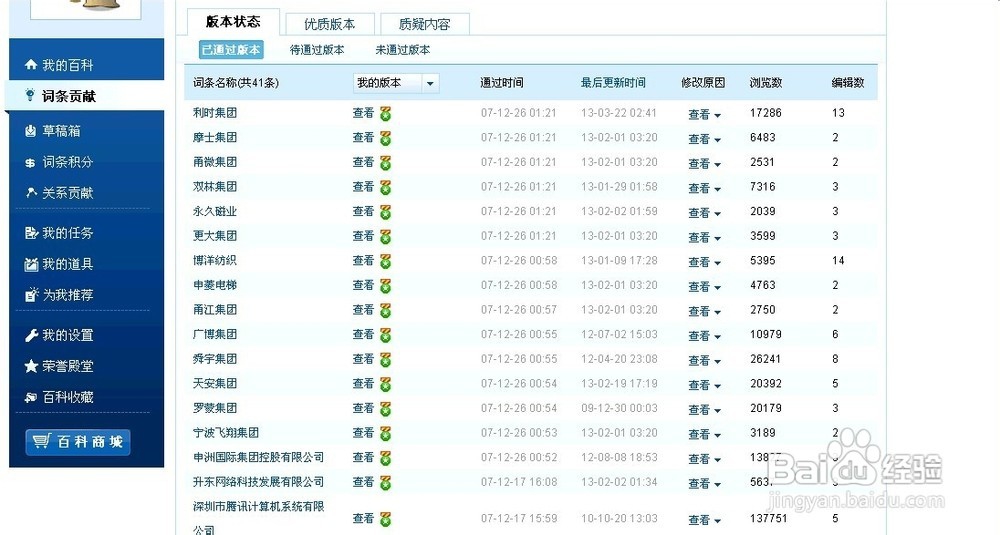Open the 永久磁业 entry link
The width and height of the screenshot is (1000, 535).
(215, 211)
